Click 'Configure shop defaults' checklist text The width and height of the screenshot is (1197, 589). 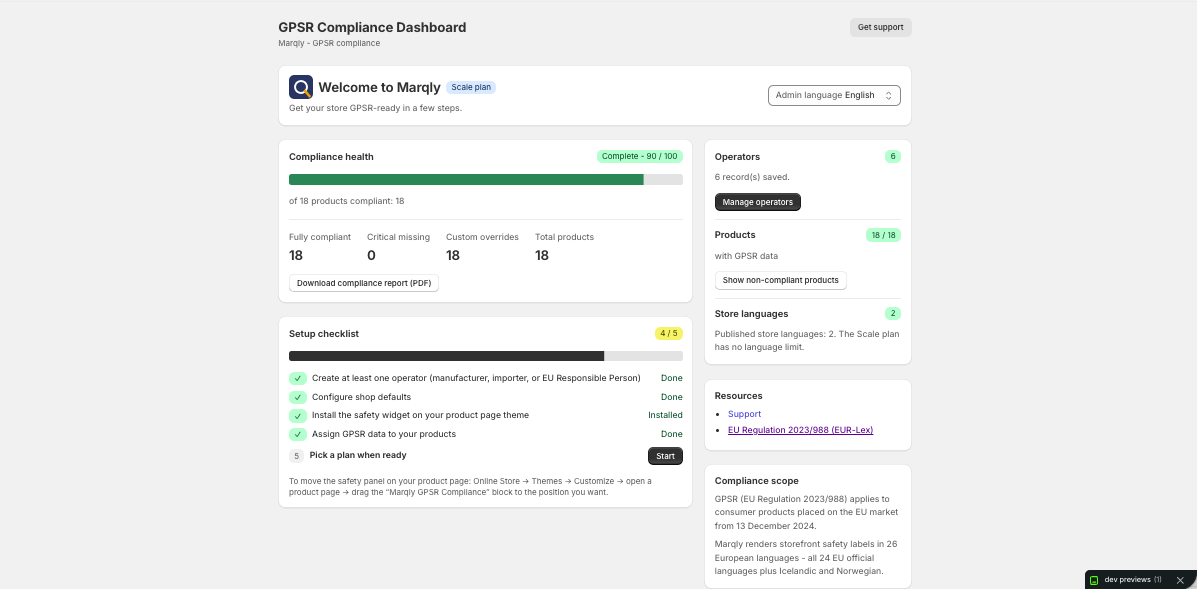[361, 397]
